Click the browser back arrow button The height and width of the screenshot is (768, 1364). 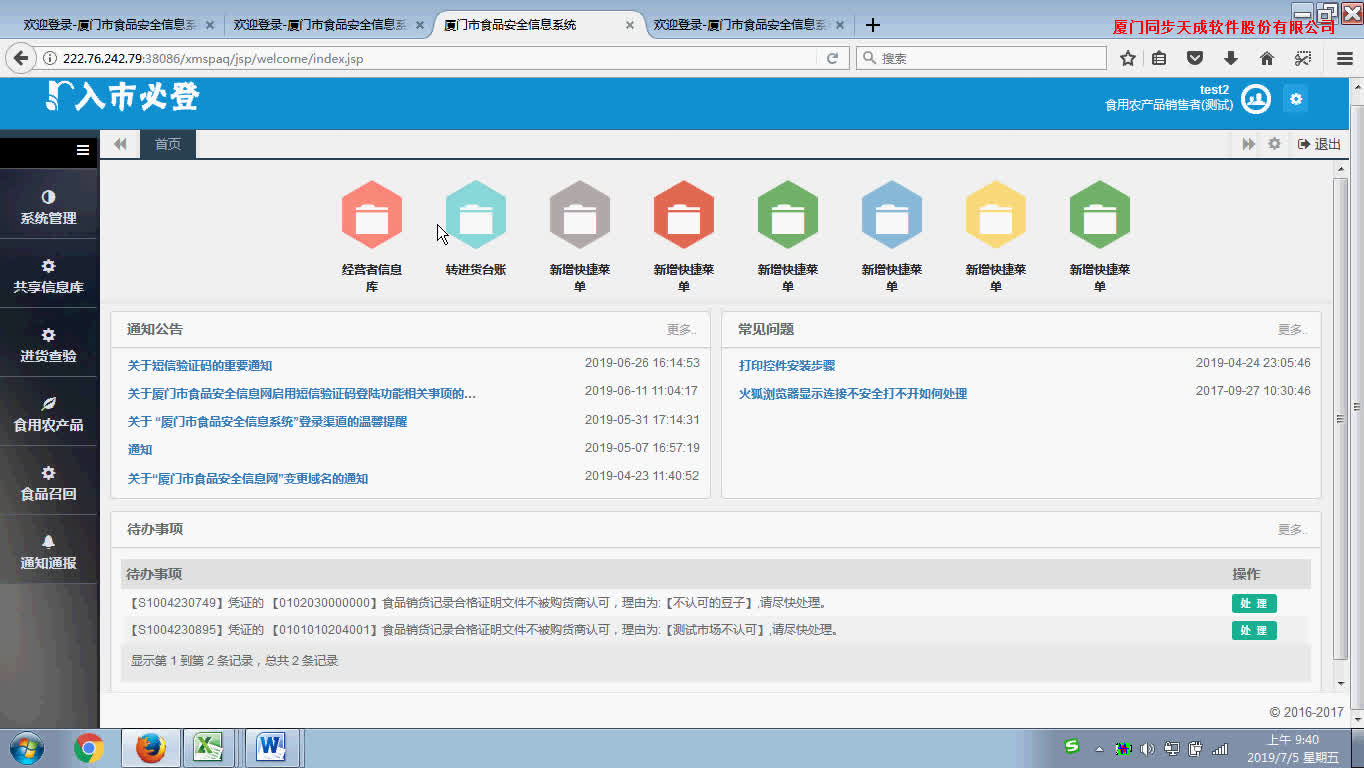coord(21,59)
